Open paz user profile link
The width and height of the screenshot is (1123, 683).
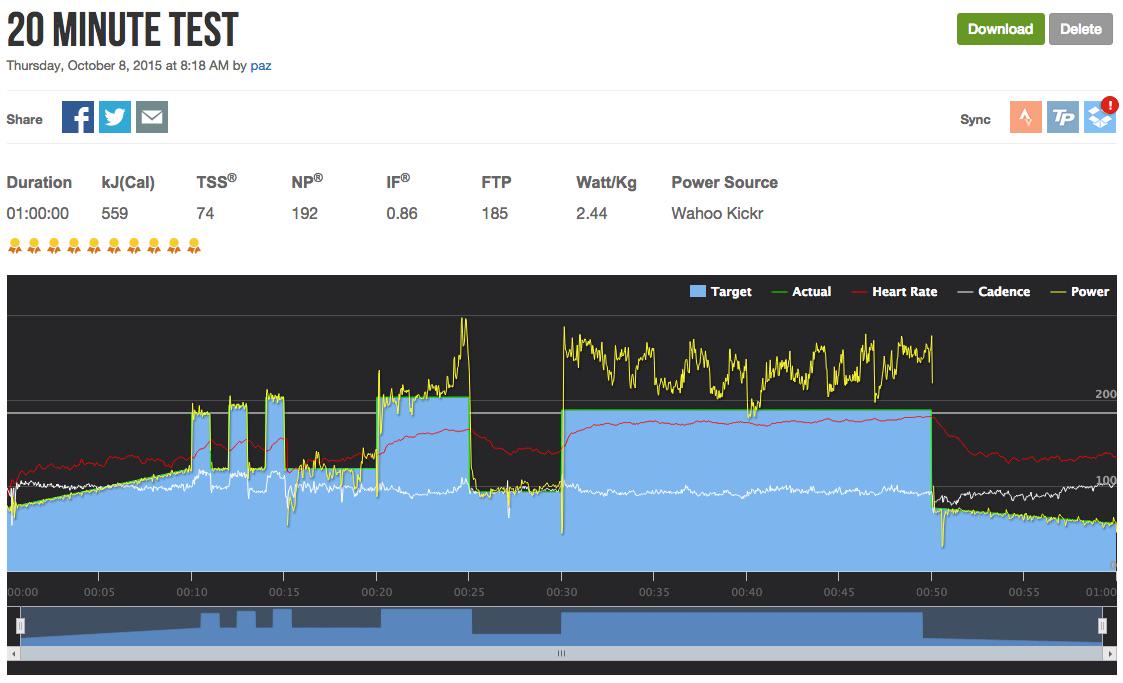(x=261, y=66)
